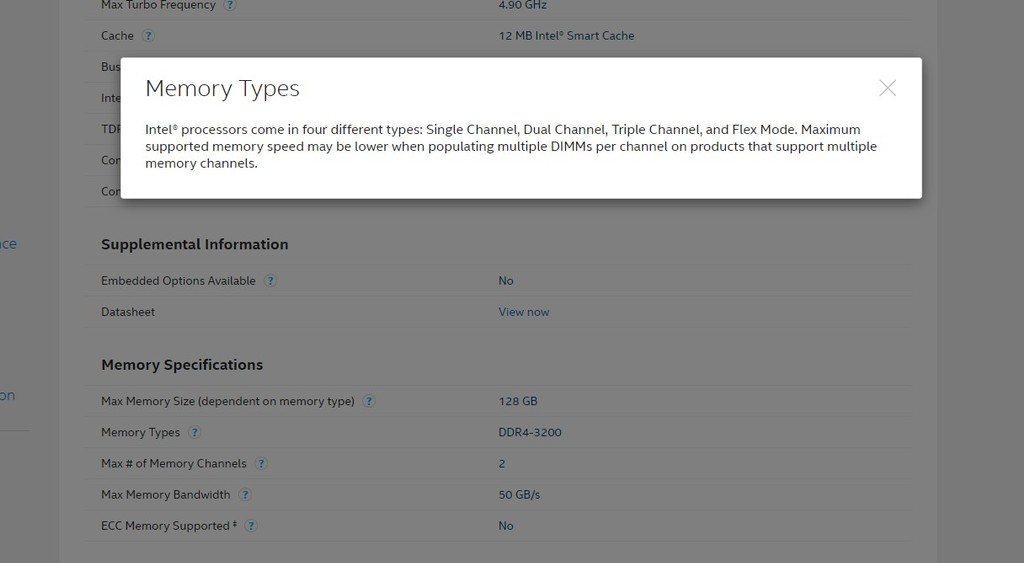Viewport: 1024px width, 563px height.
Task: Click the DDR4-3200 memory type value
Action: tap(529, 433)
